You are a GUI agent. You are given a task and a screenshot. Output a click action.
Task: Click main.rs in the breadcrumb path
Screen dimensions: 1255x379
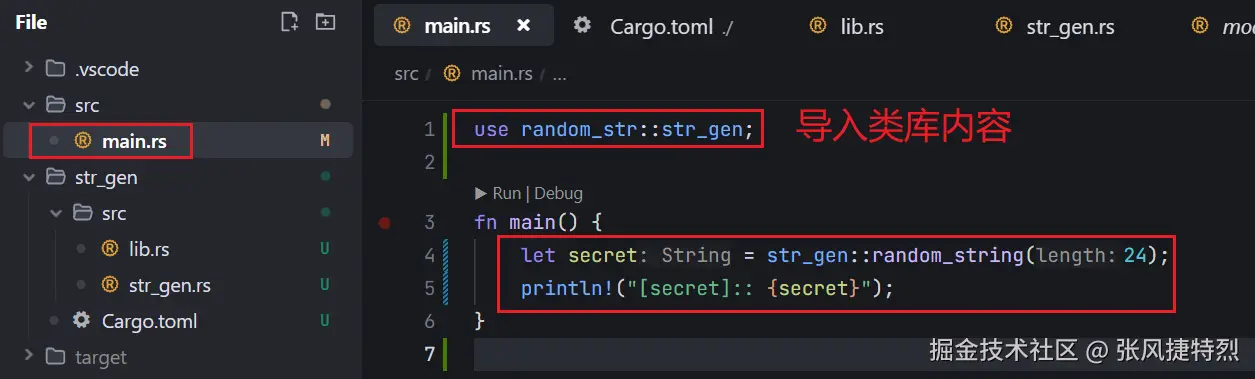[502, 74]
